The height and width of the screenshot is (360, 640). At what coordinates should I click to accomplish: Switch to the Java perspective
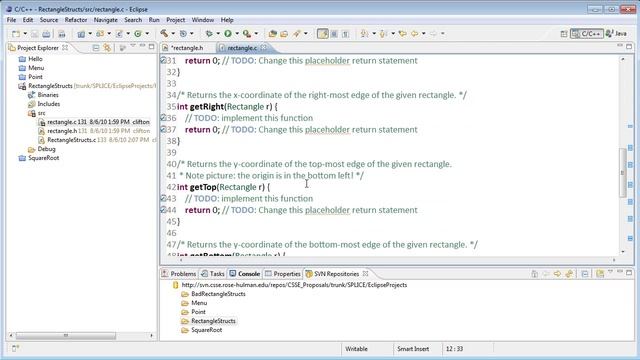coord(616,34)
